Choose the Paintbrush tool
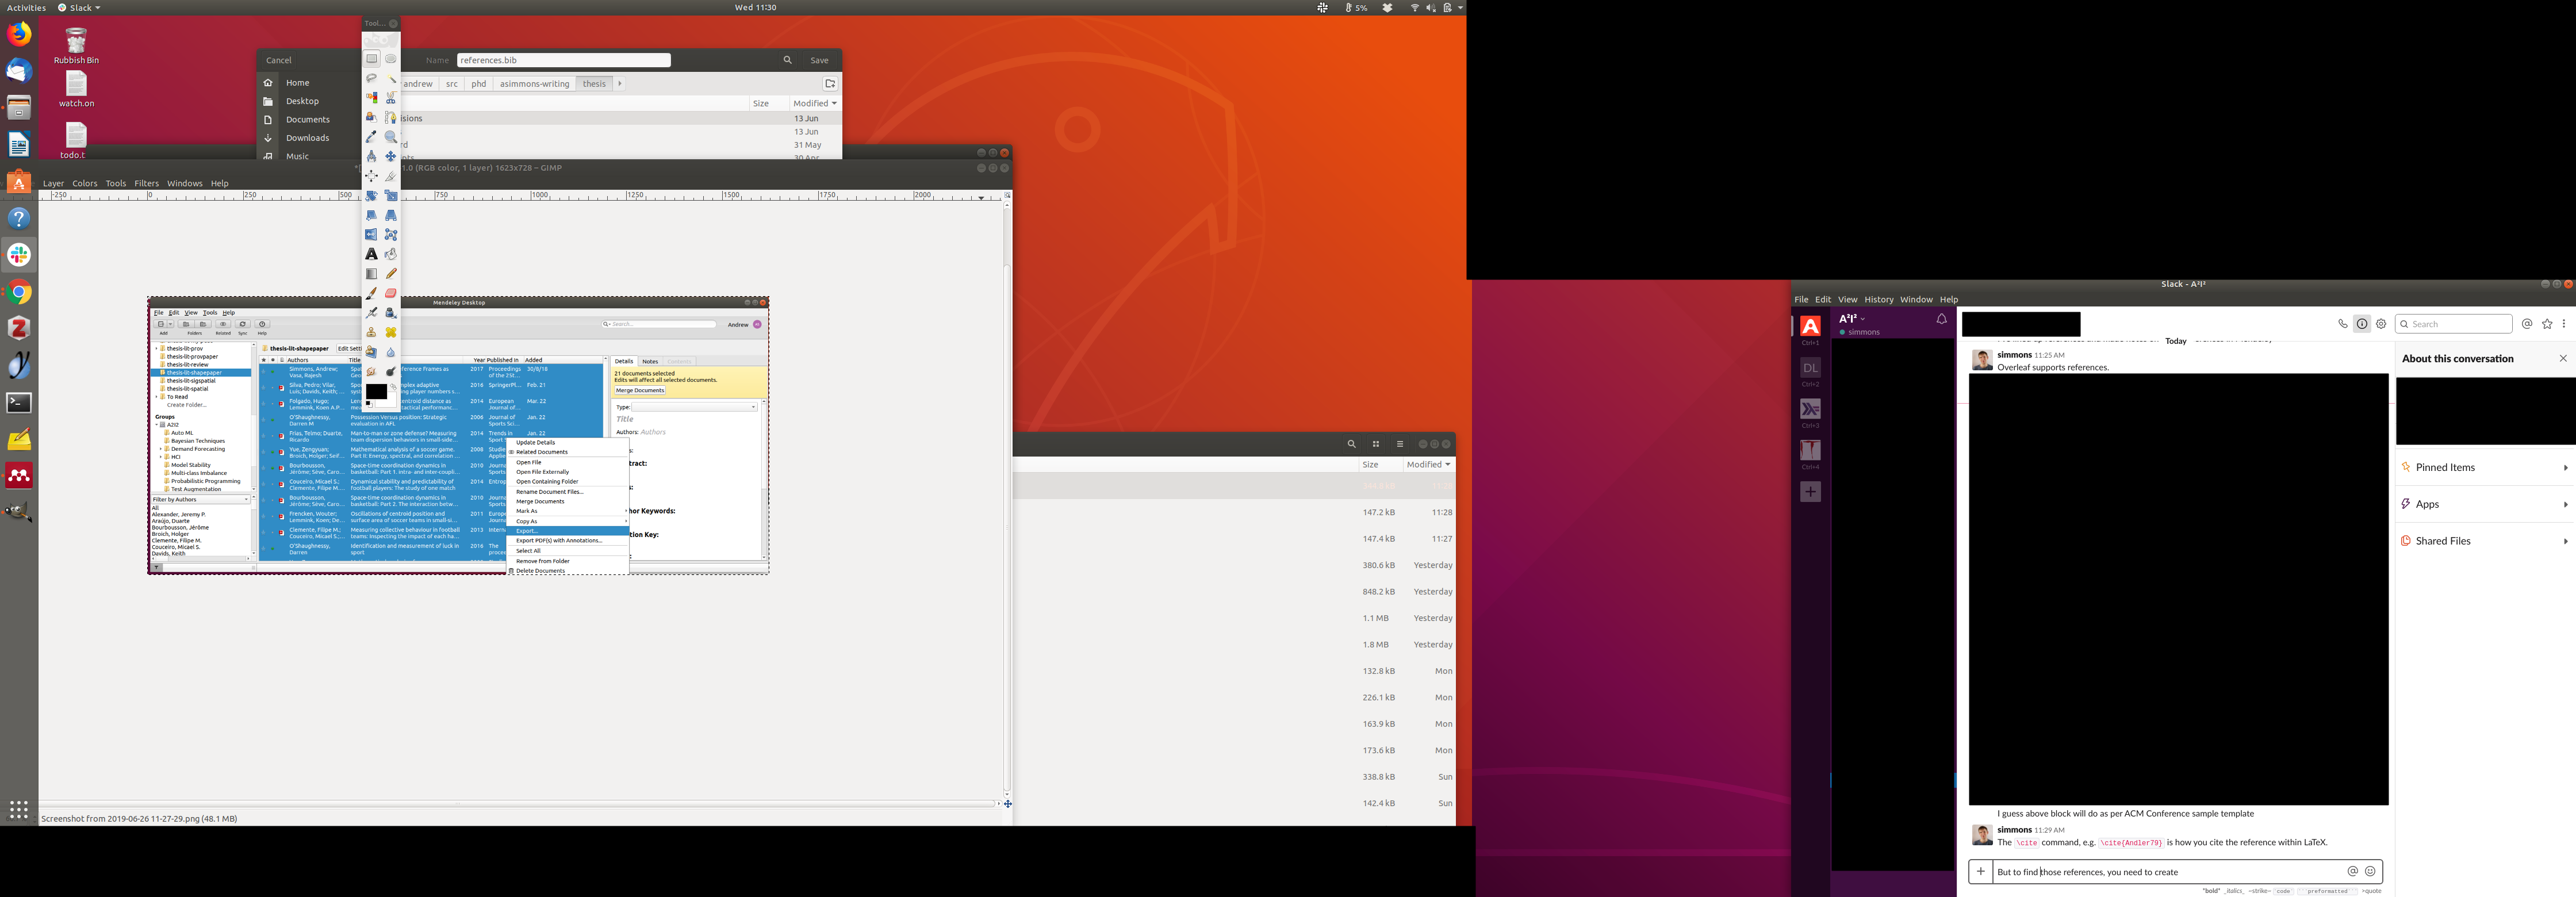2576x897 pixels. [371, 293]
